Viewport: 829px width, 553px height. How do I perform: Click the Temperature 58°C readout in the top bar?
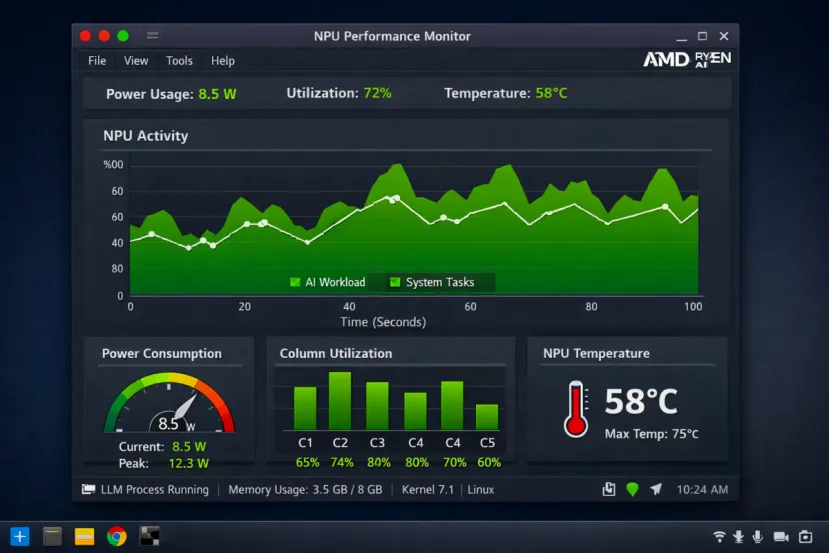(505, 93)
